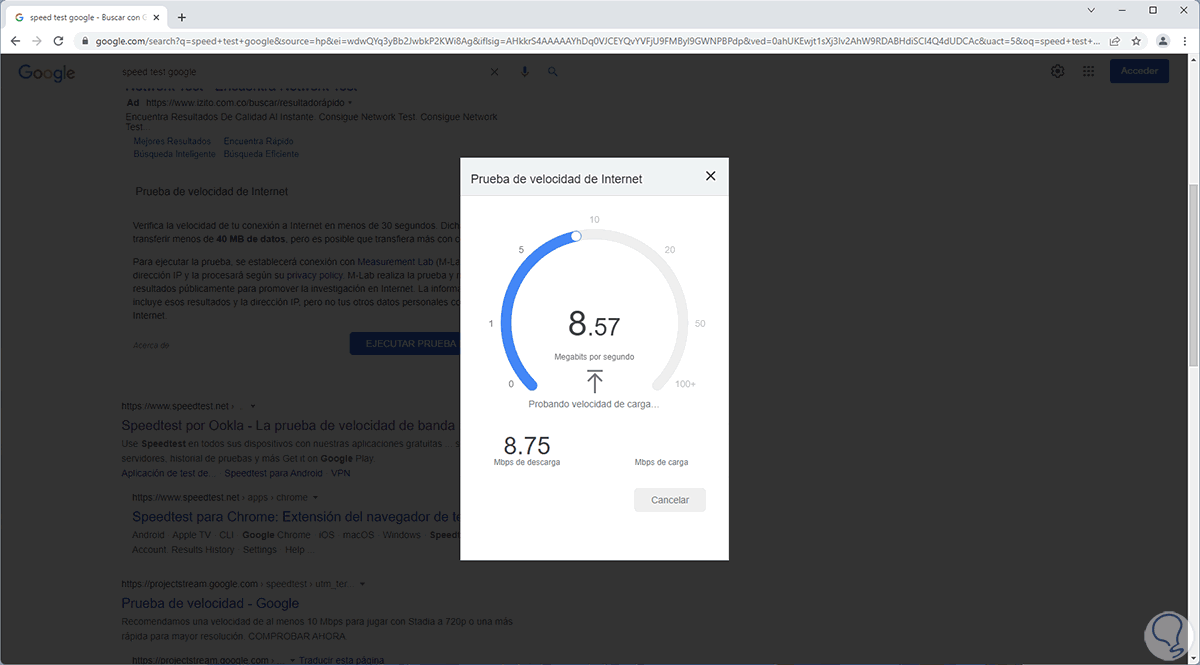Click the vertical scrollbar thumb

(x=1193, y=275)
